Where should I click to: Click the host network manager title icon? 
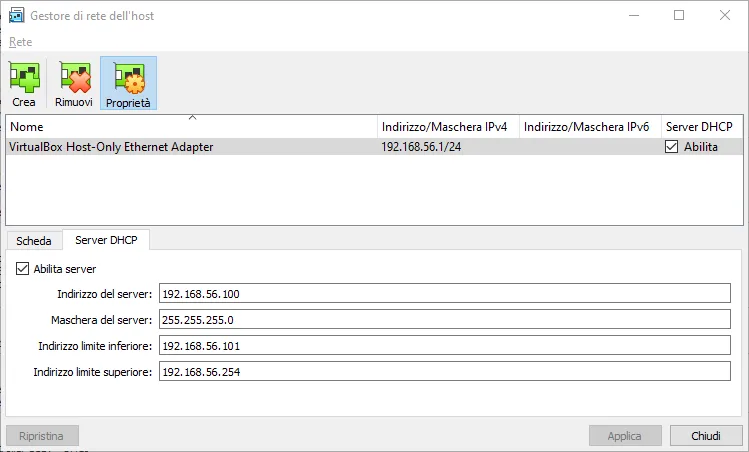click(17, 15)
